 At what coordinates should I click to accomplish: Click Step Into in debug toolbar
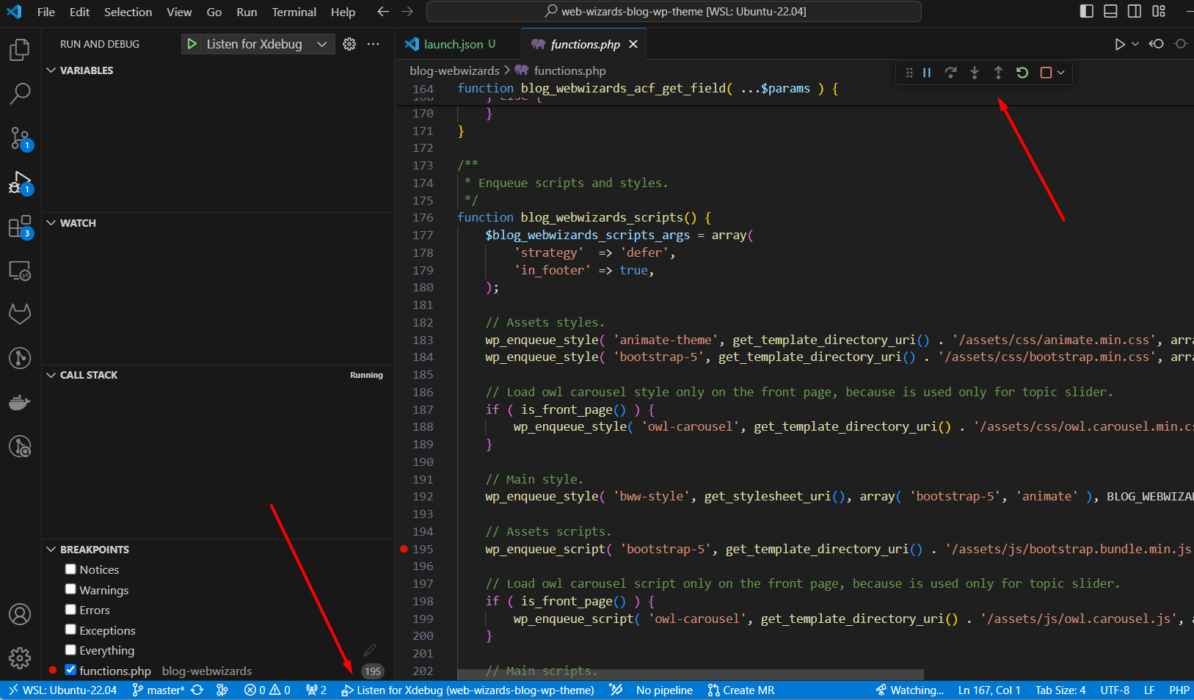(975, 72)
